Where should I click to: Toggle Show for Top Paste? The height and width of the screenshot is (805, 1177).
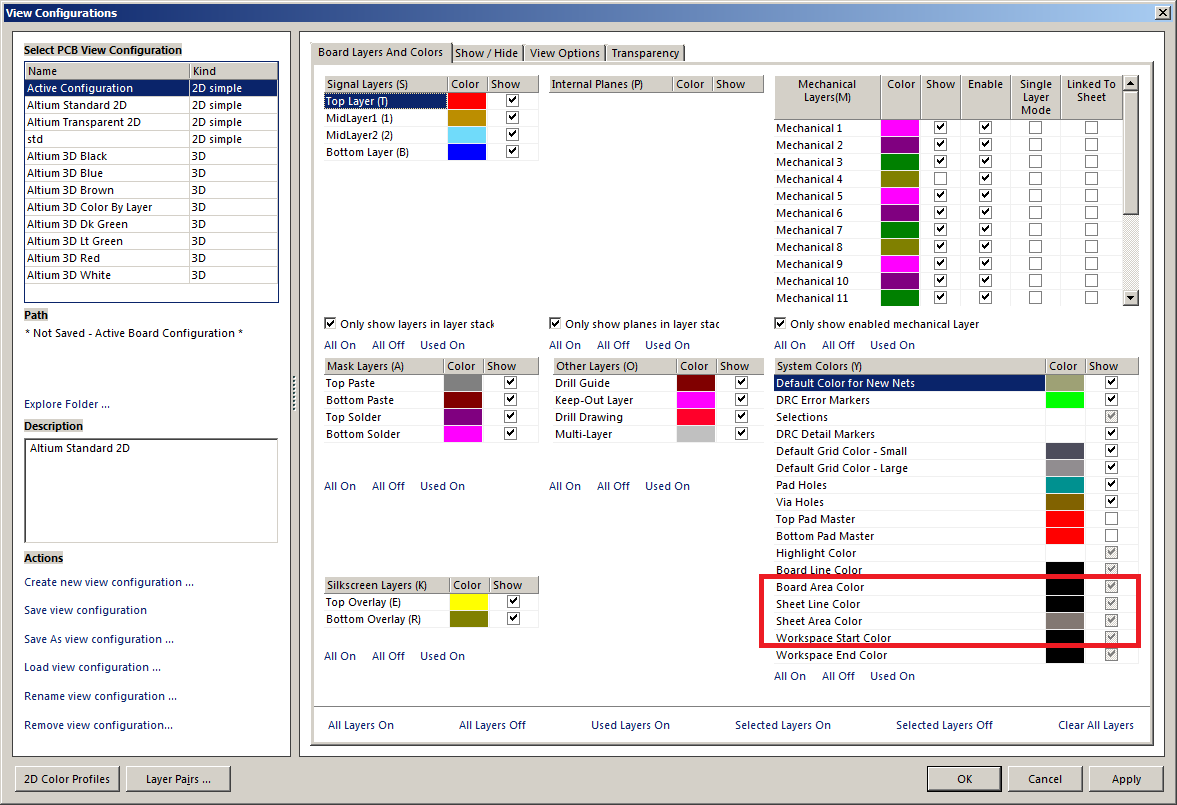pyautogui.click(x=510, y=382)
